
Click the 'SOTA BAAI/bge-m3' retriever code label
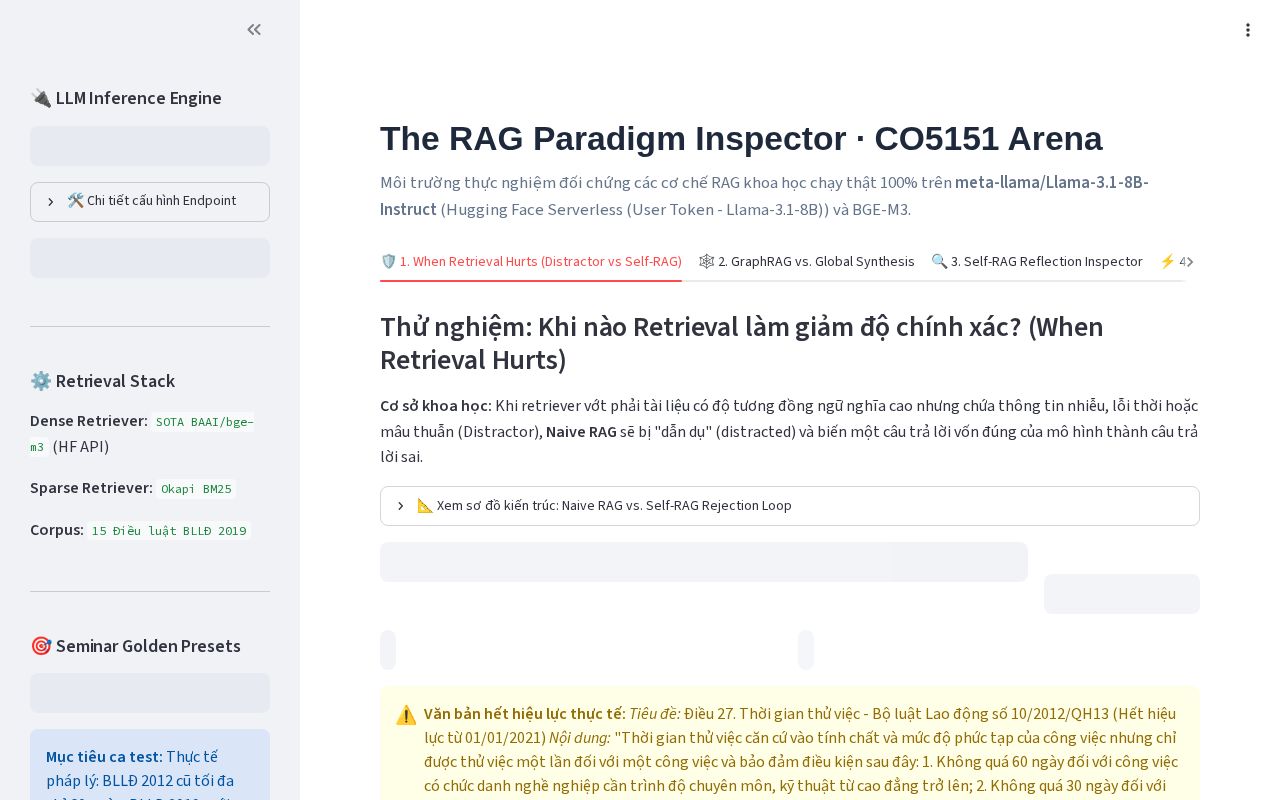[142, 434]
